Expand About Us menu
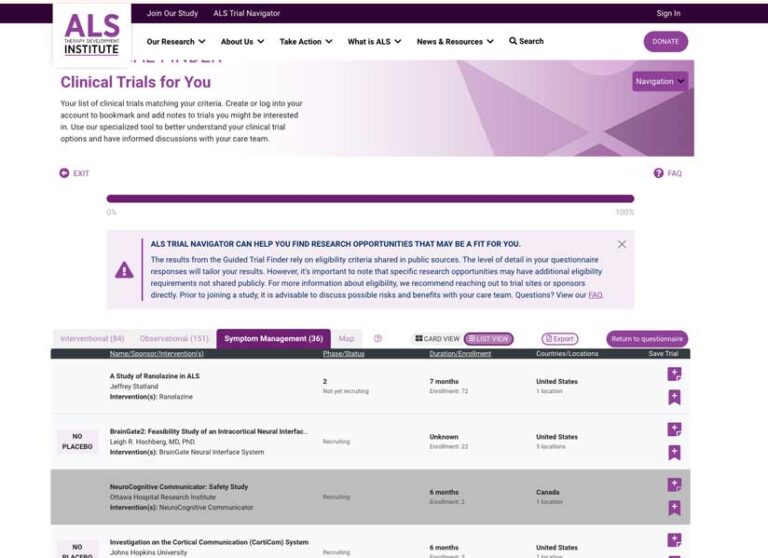This screenshot has width=768, height=558. coord(242,42)
